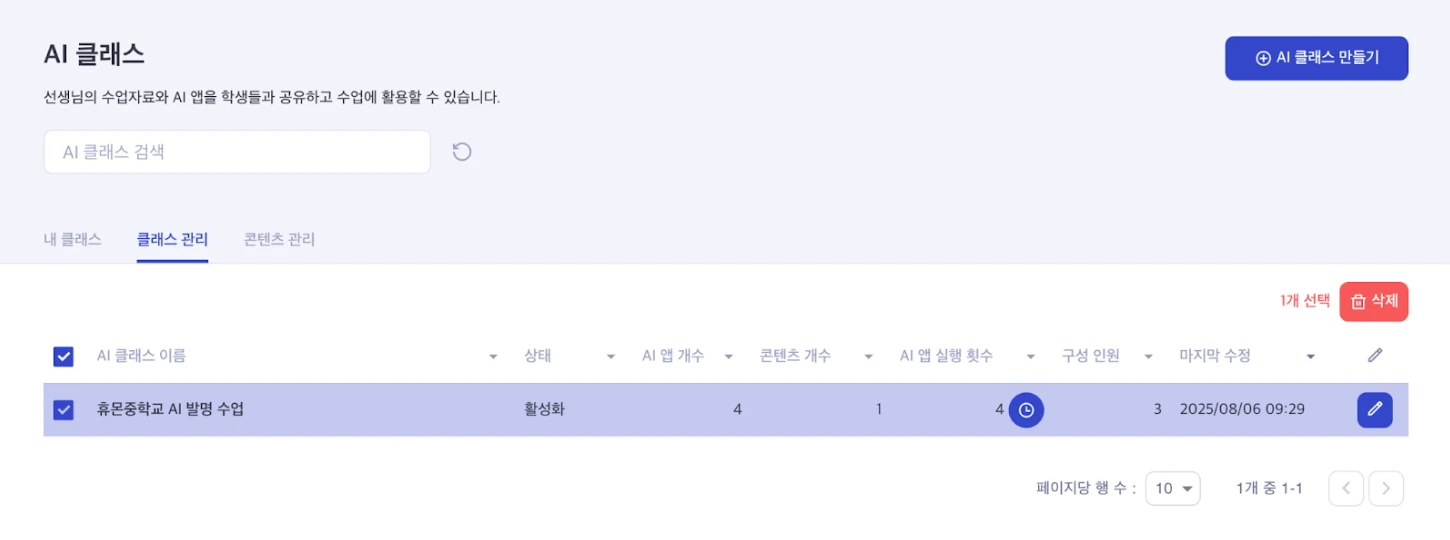The height and width of the screenshot is (540, 1450).
Task: Open 마지막 수정 column sort arrow
Action: click(1310, 357)
